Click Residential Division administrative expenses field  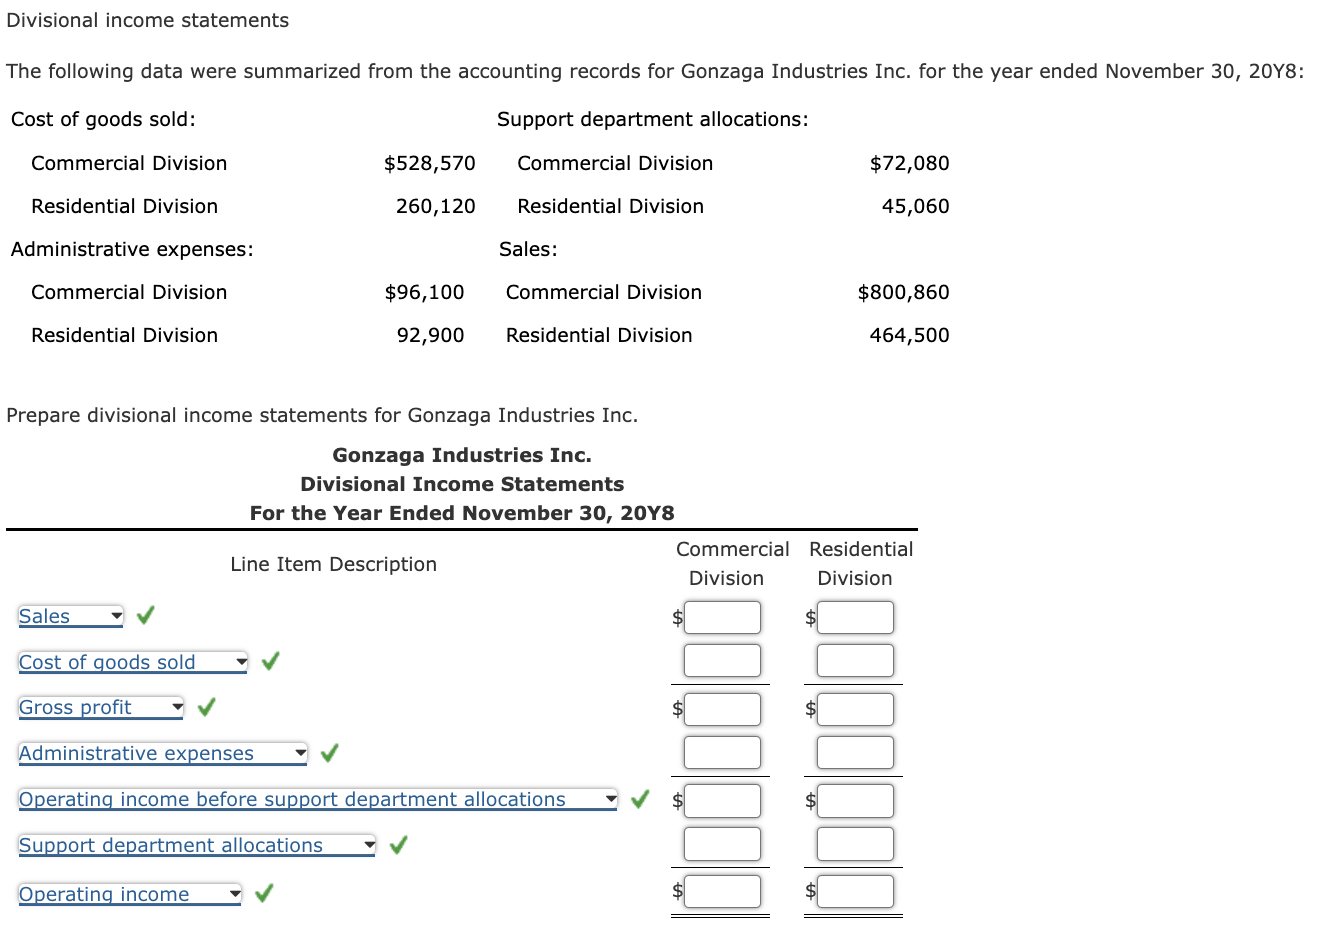(855, 752)
